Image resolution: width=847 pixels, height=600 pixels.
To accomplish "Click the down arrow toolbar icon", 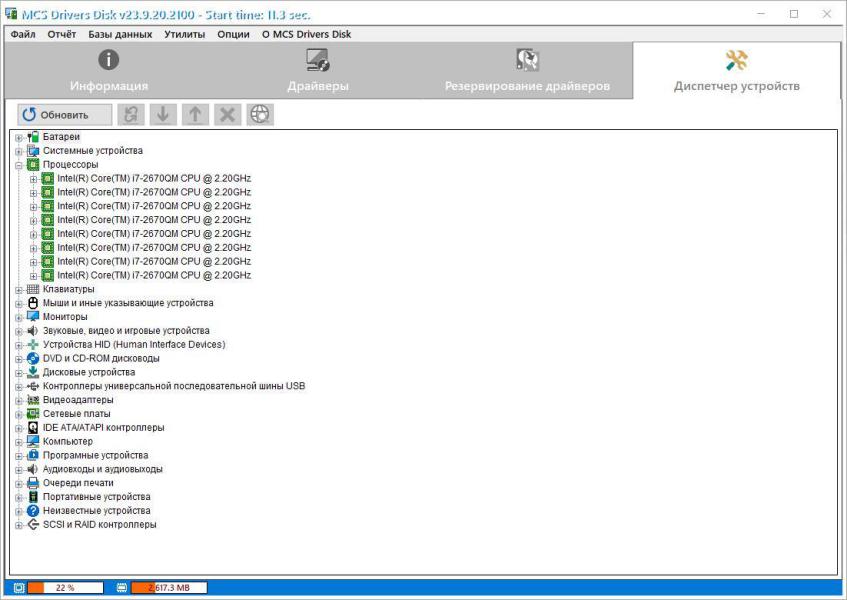I will click(x=163, y=114).
